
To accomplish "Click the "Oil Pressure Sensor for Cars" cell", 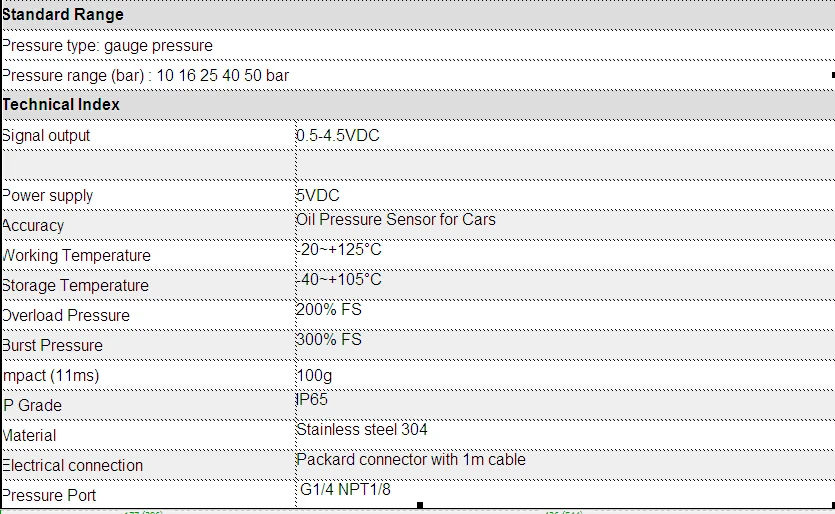I will coord(396,220).
